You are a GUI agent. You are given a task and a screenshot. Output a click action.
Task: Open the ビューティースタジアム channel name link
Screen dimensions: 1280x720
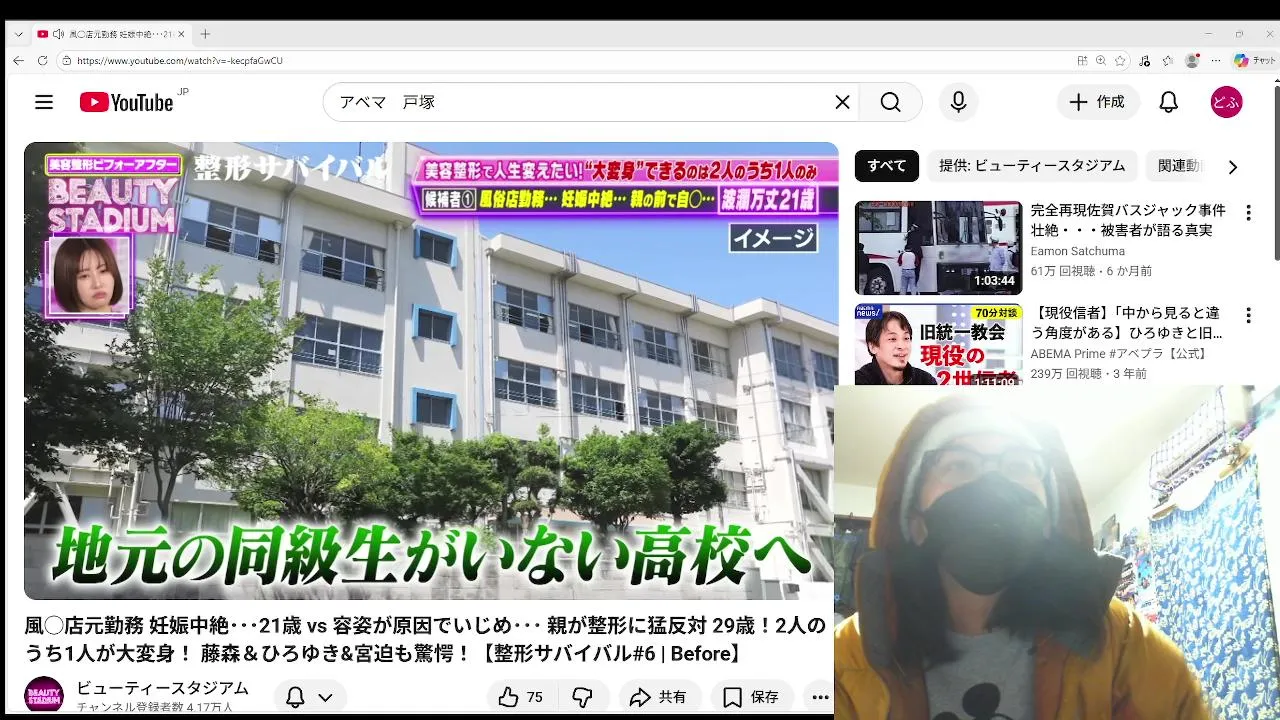[x=162, y=688]
